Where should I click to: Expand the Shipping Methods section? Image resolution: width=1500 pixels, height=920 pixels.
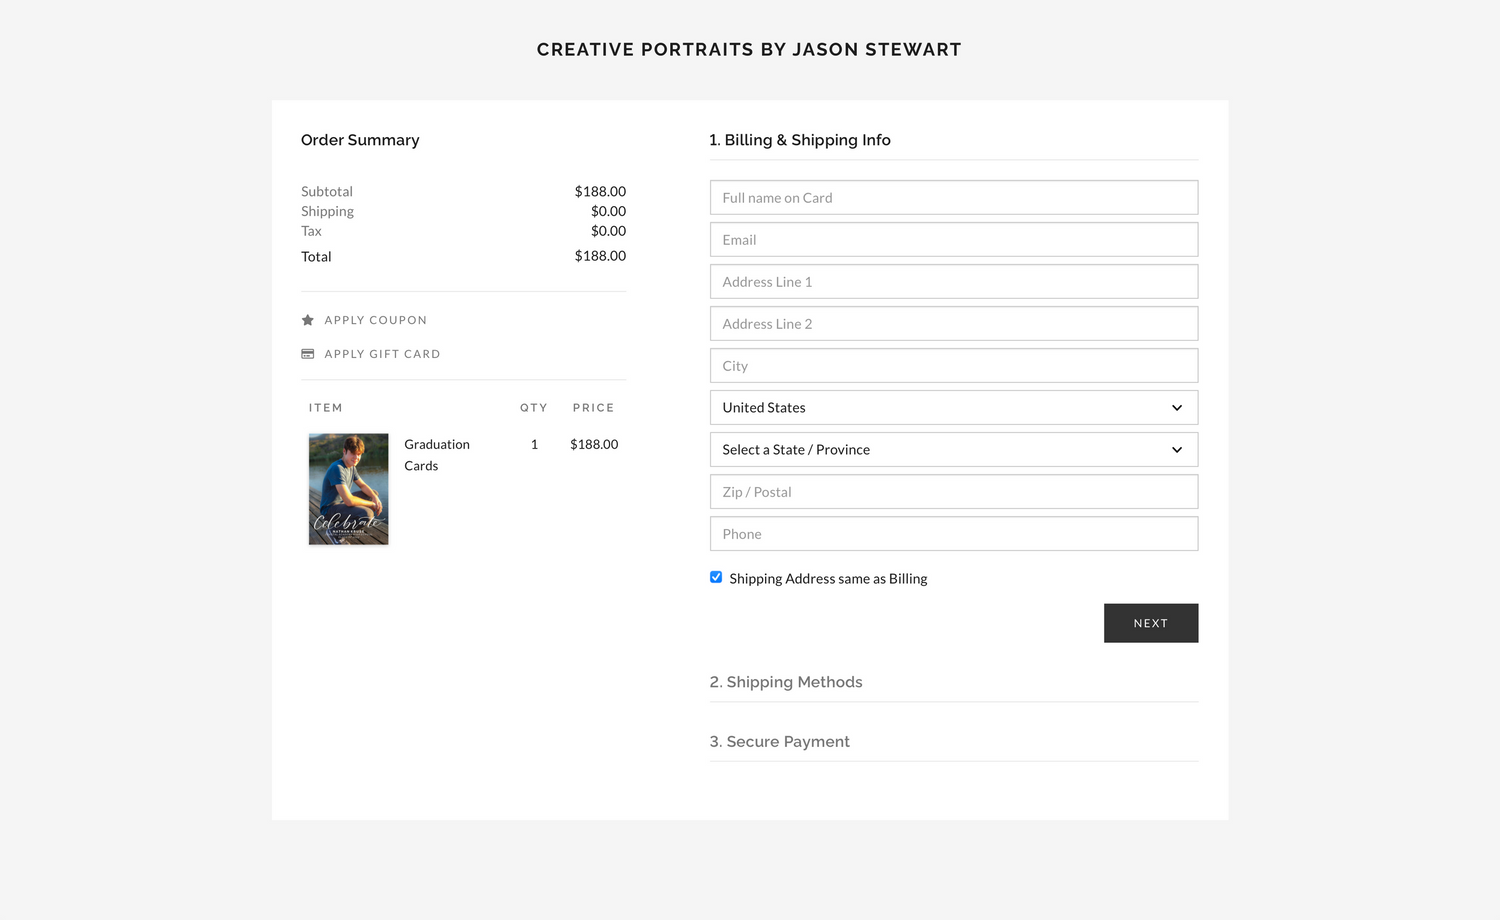coord(786,682)
